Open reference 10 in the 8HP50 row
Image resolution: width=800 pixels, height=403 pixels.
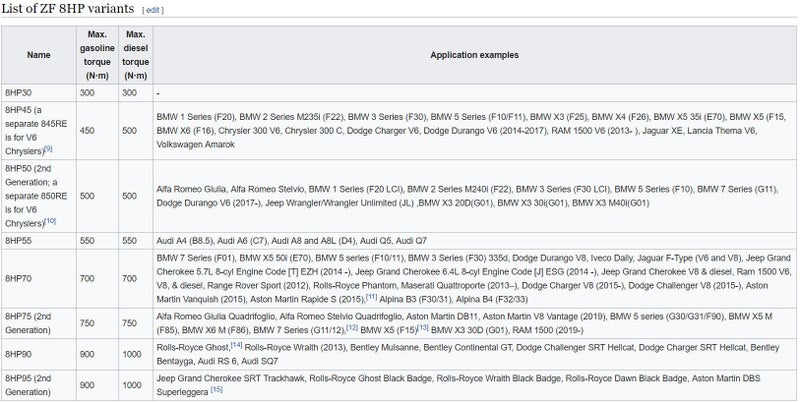tap(50, 221)
